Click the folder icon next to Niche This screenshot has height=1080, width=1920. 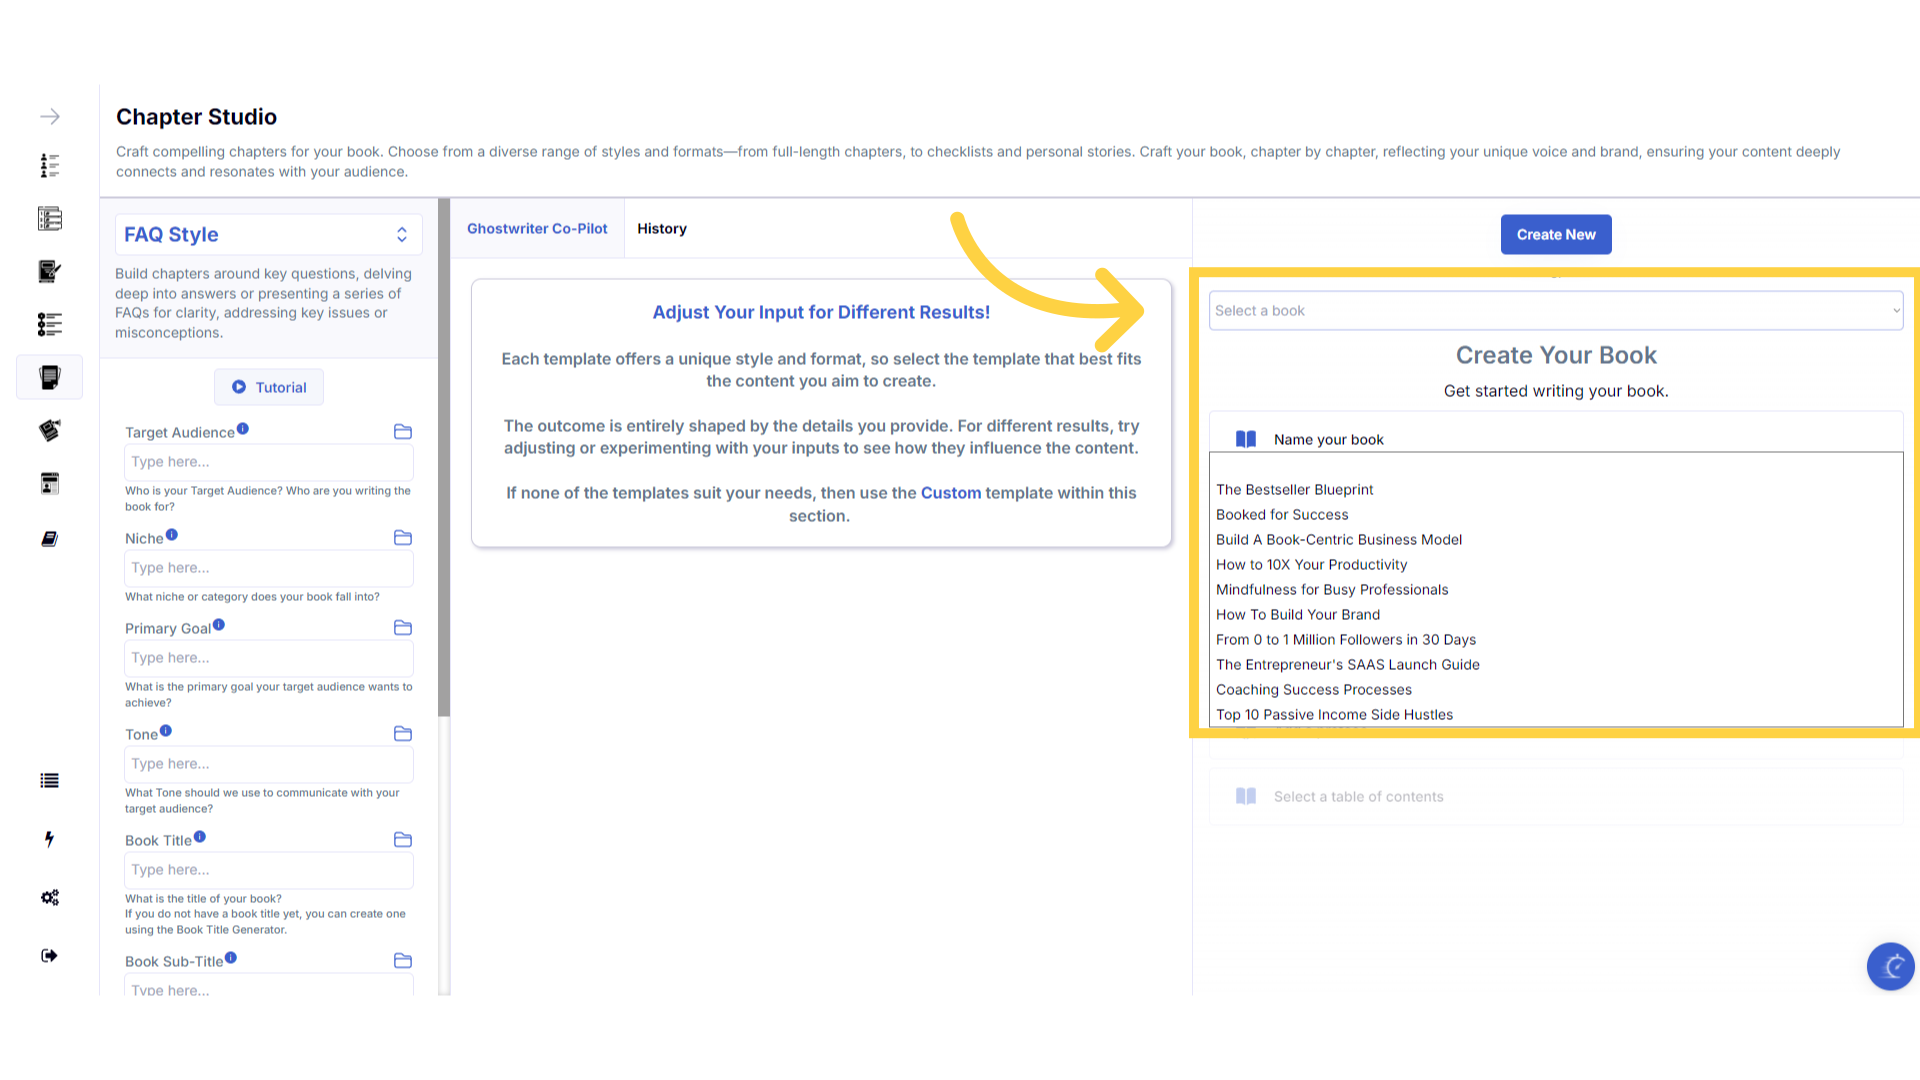(403, 538)
